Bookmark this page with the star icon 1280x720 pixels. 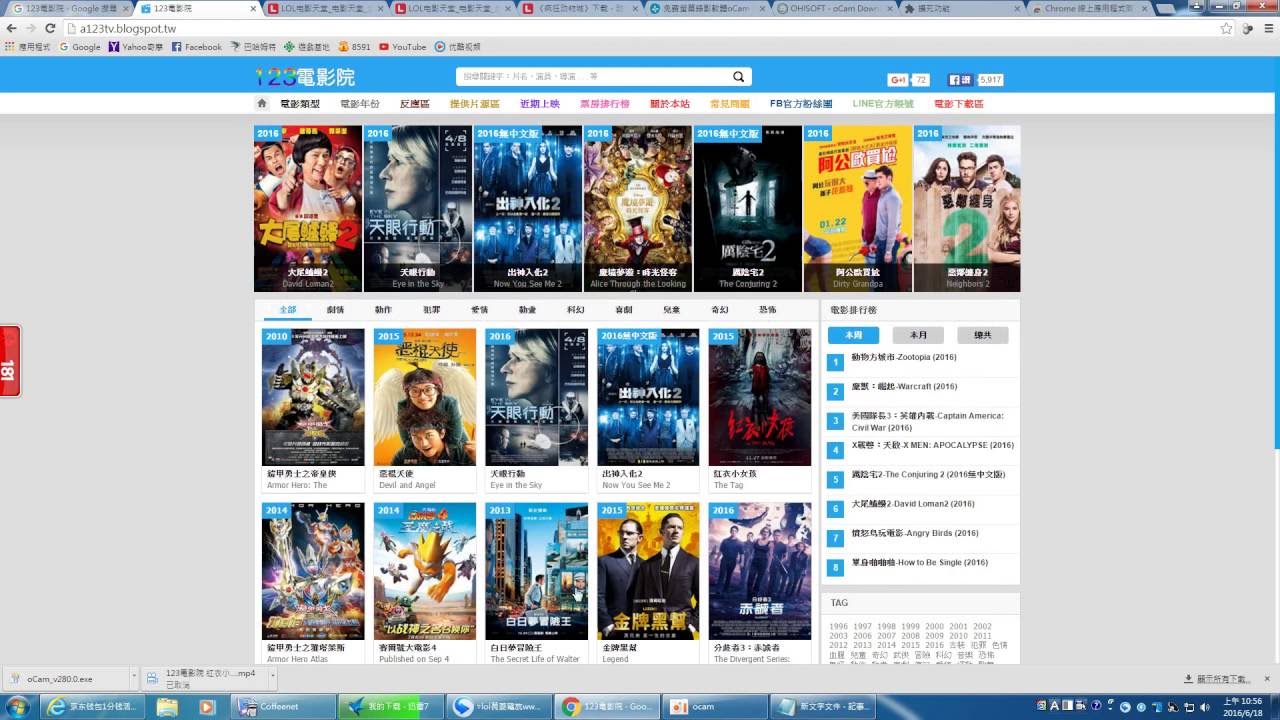pyautogui.click(x=1226, y=28)
